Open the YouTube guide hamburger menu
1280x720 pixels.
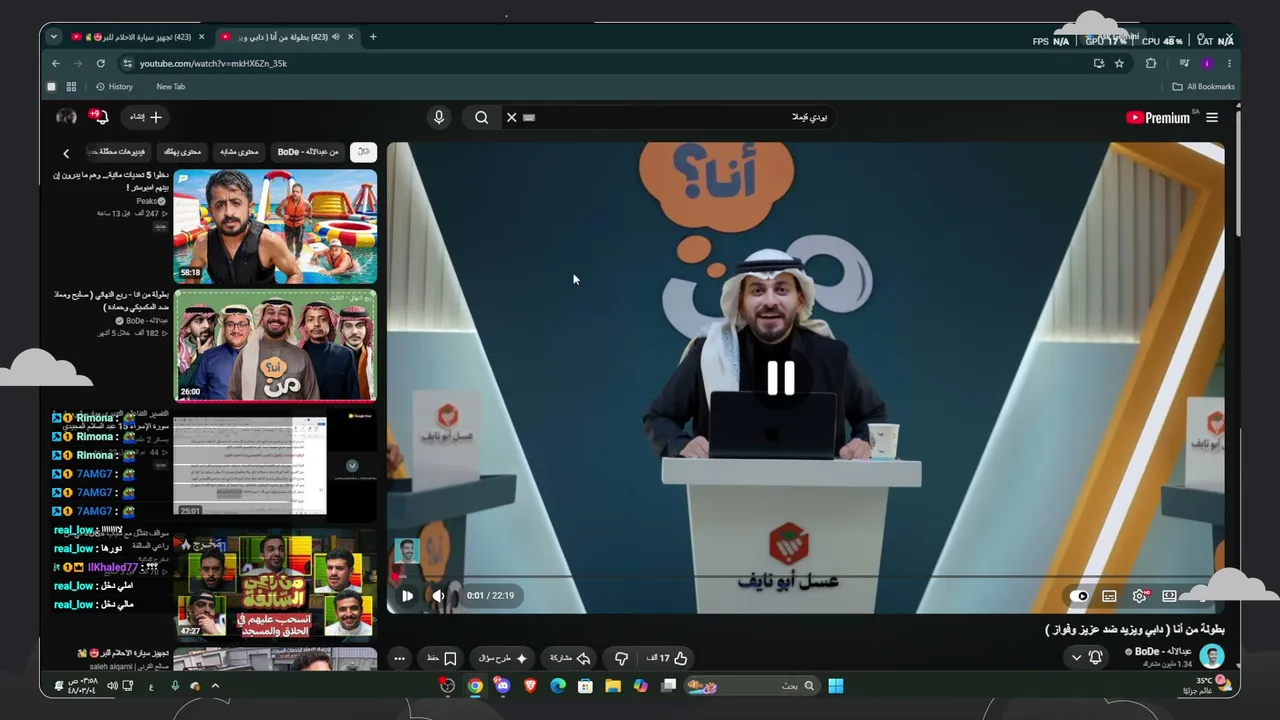click(x=1212, y=117)
